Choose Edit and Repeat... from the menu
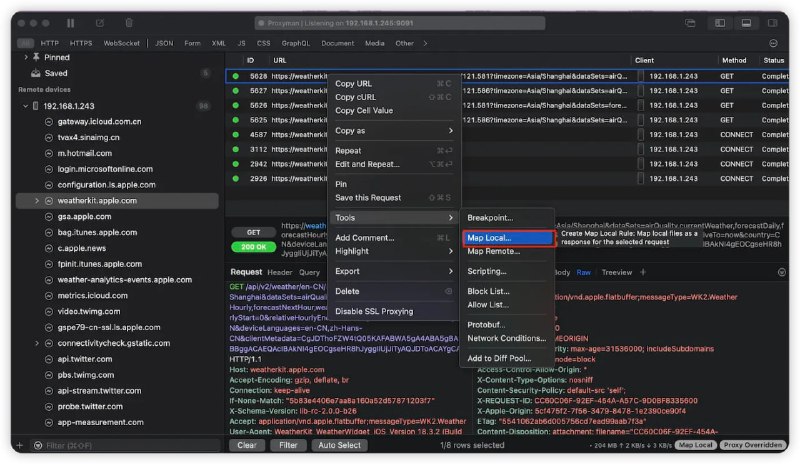 (393, 164)
